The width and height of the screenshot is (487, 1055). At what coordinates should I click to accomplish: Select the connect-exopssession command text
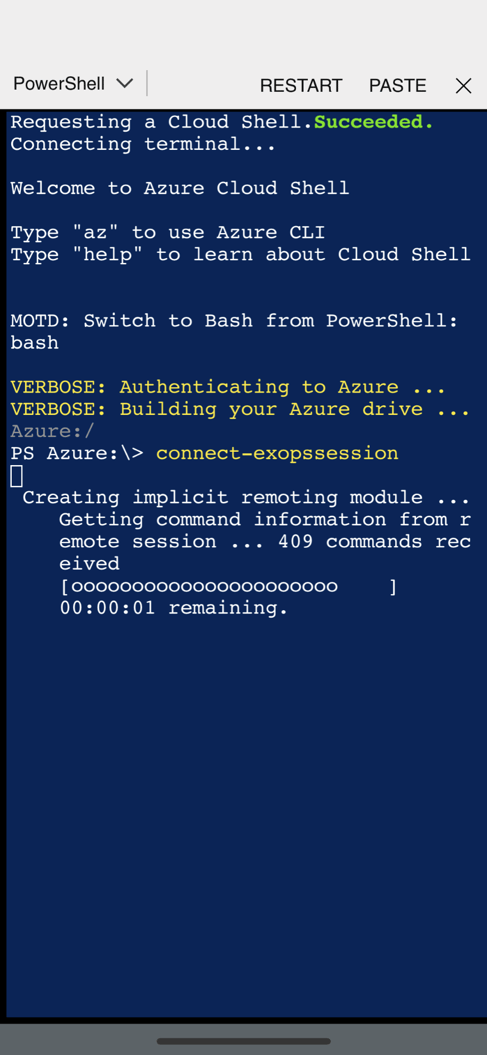(277, 453)
